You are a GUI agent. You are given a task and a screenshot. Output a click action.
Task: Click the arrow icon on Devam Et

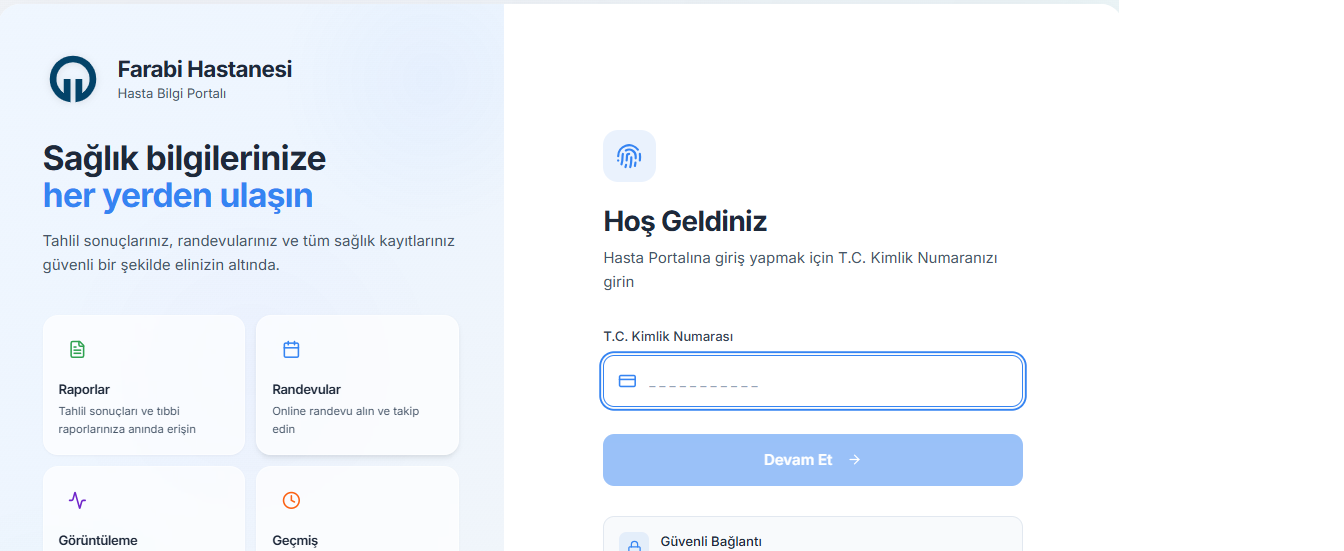[854, 460]
